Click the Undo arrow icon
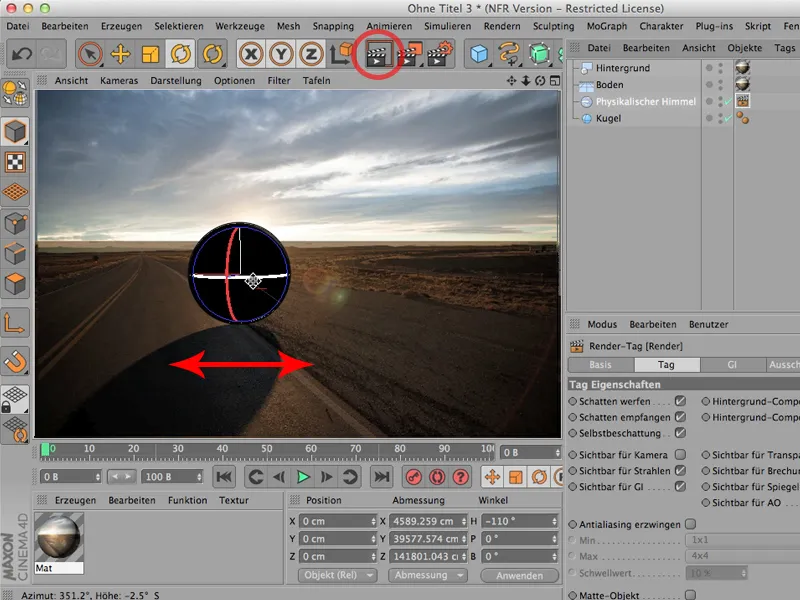Viewport: 800px width, 600px height. pyautogui.click(x=22, y=54)
